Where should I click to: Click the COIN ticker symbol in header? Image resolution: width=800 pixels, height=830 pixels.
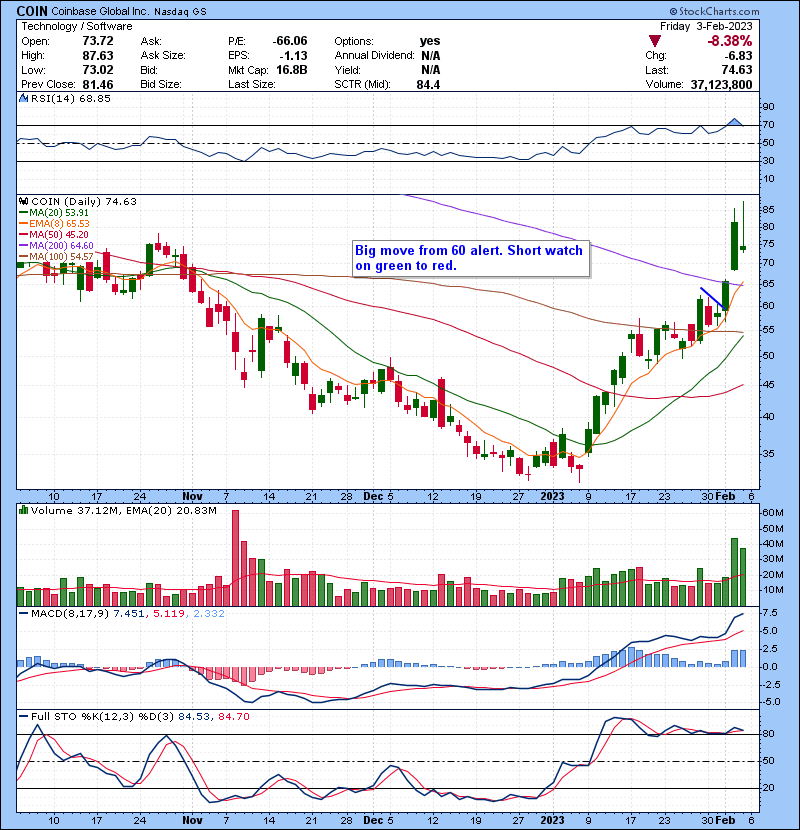[x=32, y=11]
